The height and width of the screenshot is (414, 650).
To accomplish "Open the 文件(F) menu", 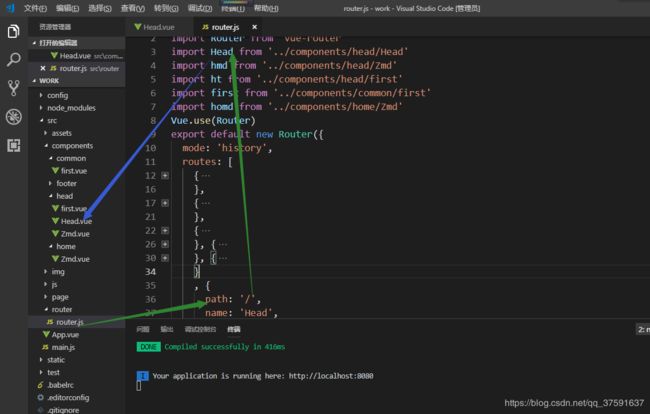I will (35, 8).
